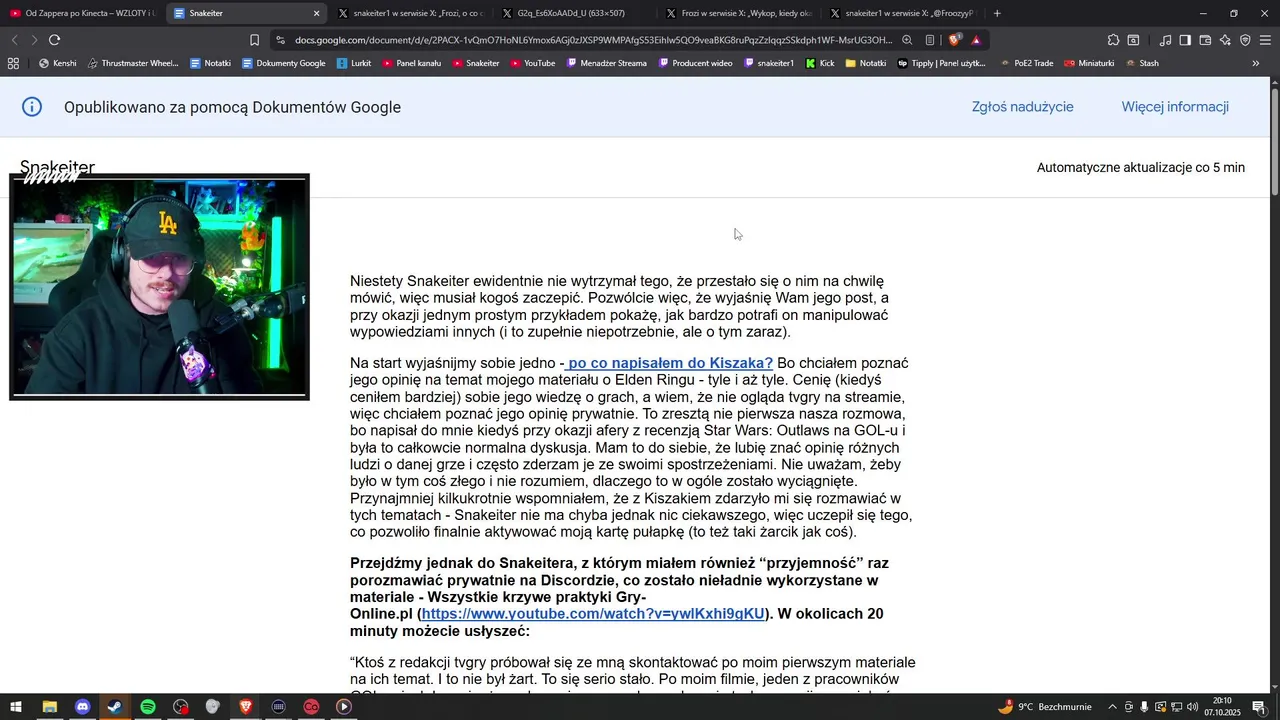Open snakeiter1 Twitch bookmark
The width and height of the screenshot is (1280, 720).
[x=768, y=63]
